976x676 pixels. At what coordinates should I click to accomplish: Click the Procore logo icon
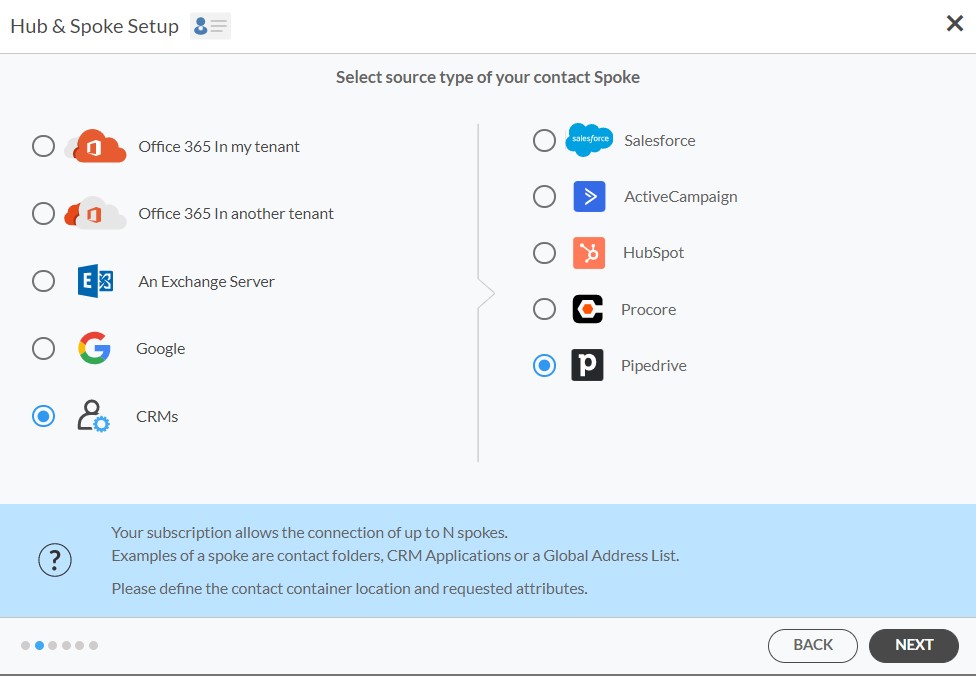588,309
